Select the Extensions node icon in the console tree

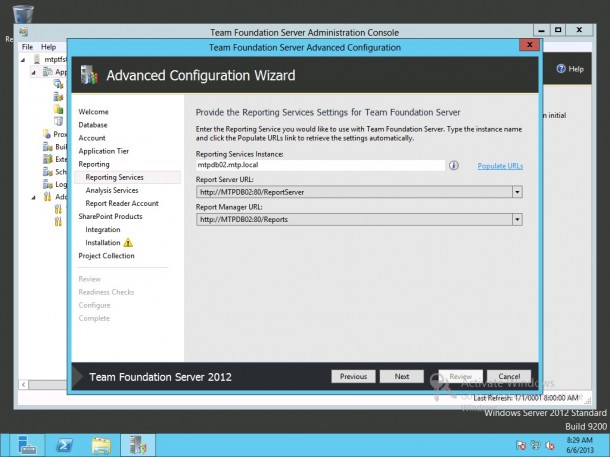(x=47, y=159)
